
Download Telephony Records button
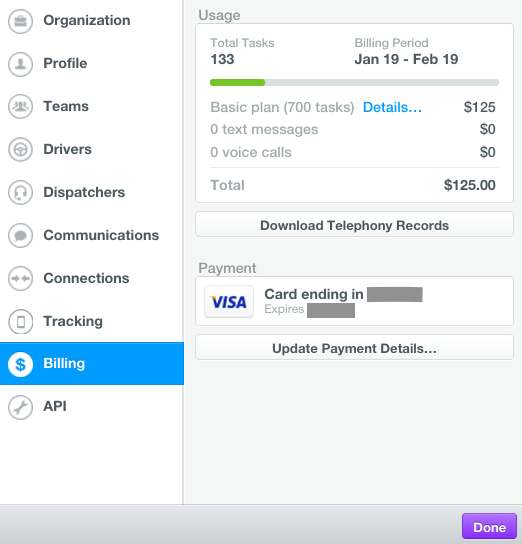354,224
